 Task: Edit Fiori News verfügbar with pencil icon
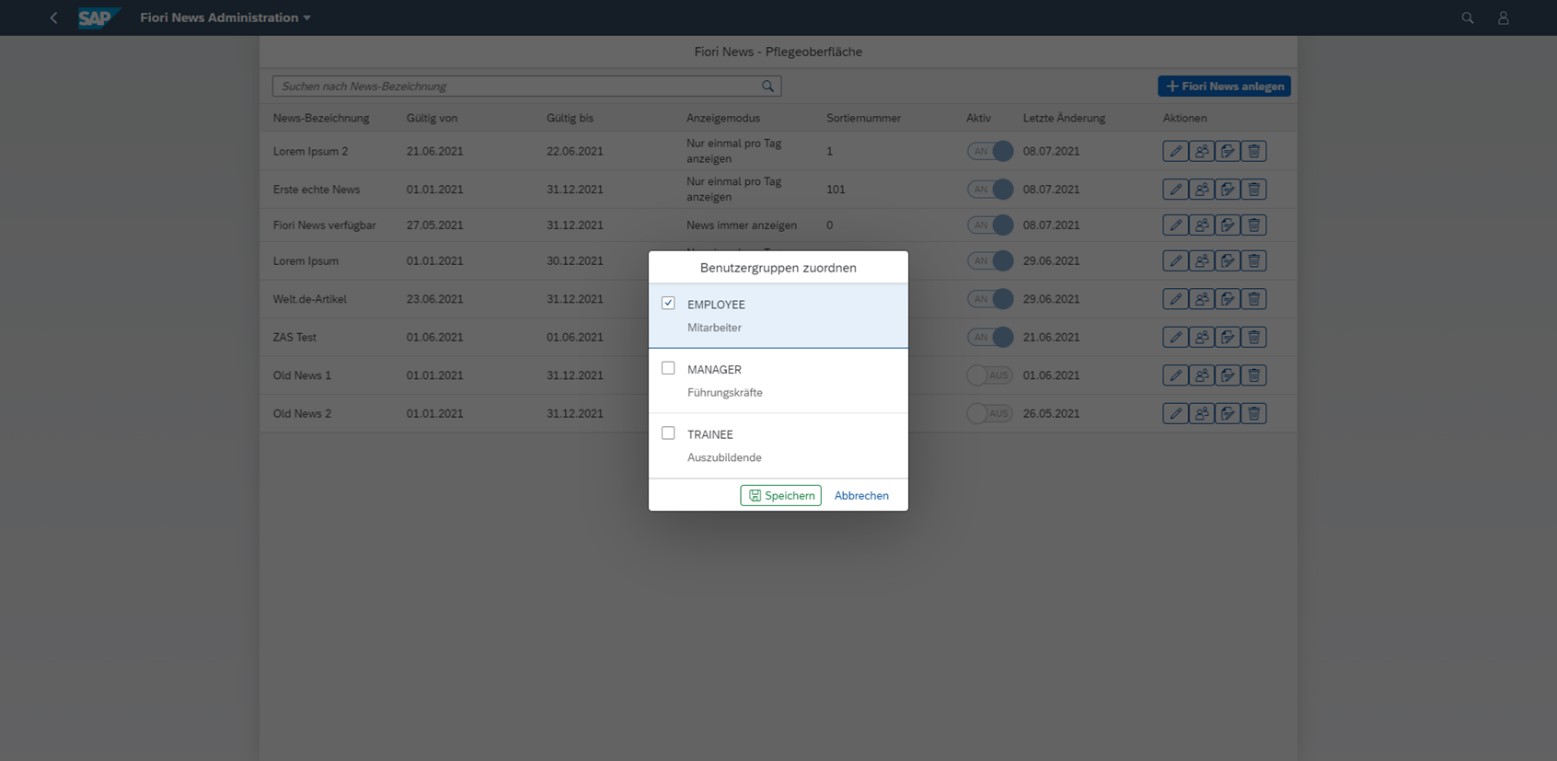(1175, 225)
